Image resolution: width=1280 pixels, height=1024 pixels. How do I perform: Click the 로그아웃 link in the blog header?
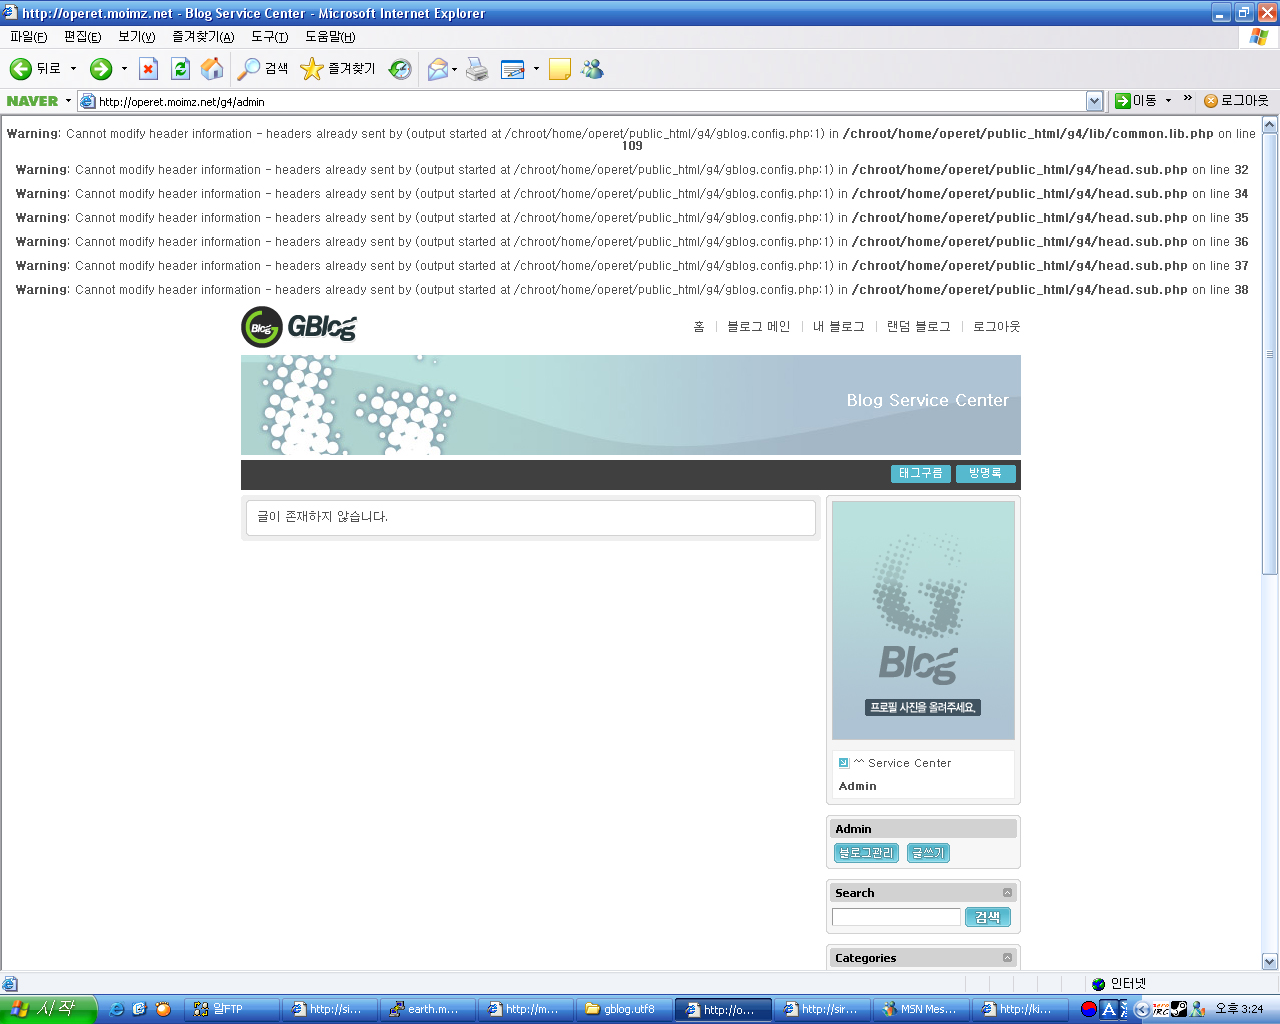tap(997, 327)
